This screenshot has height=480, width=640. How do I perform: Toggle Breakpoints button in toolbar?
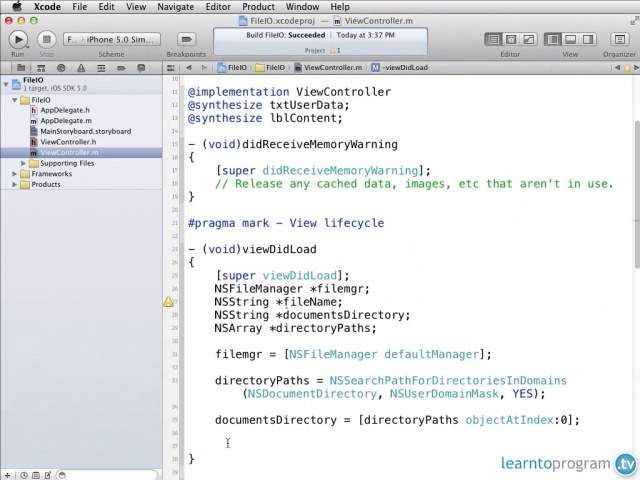(187, 39)
